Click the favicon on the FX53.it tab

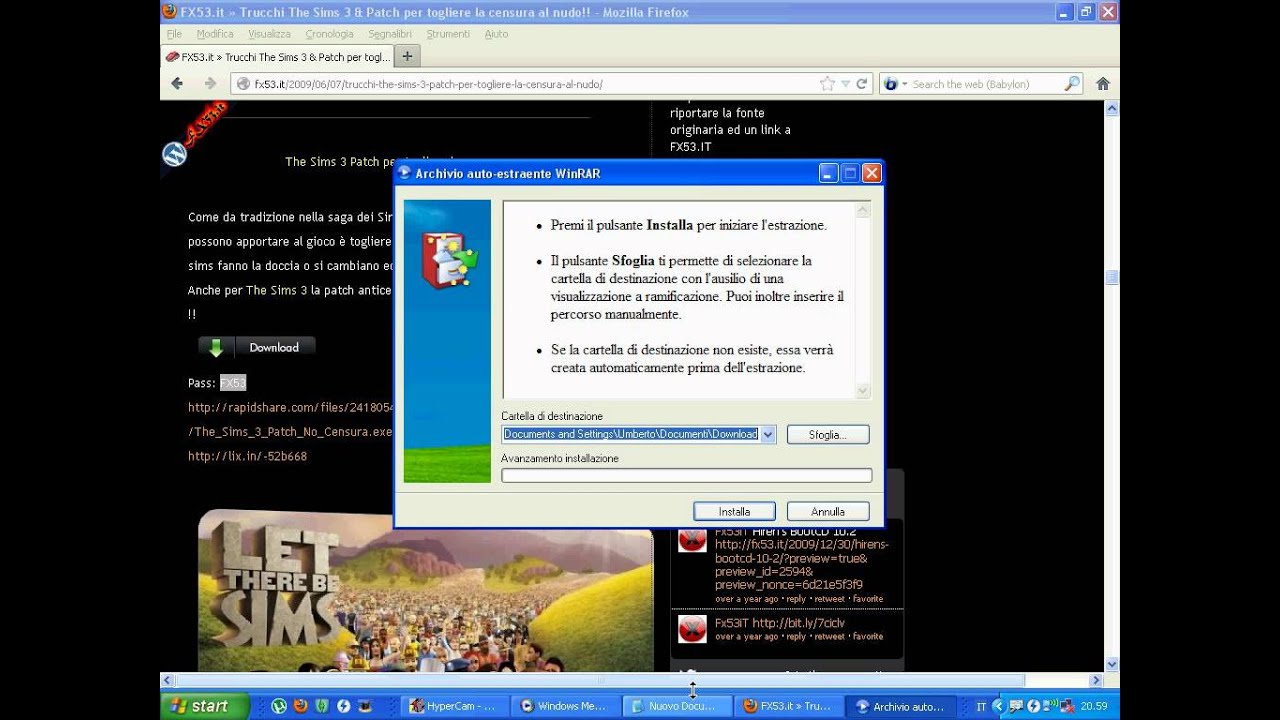pyautogui.click(x=172, y=57)
